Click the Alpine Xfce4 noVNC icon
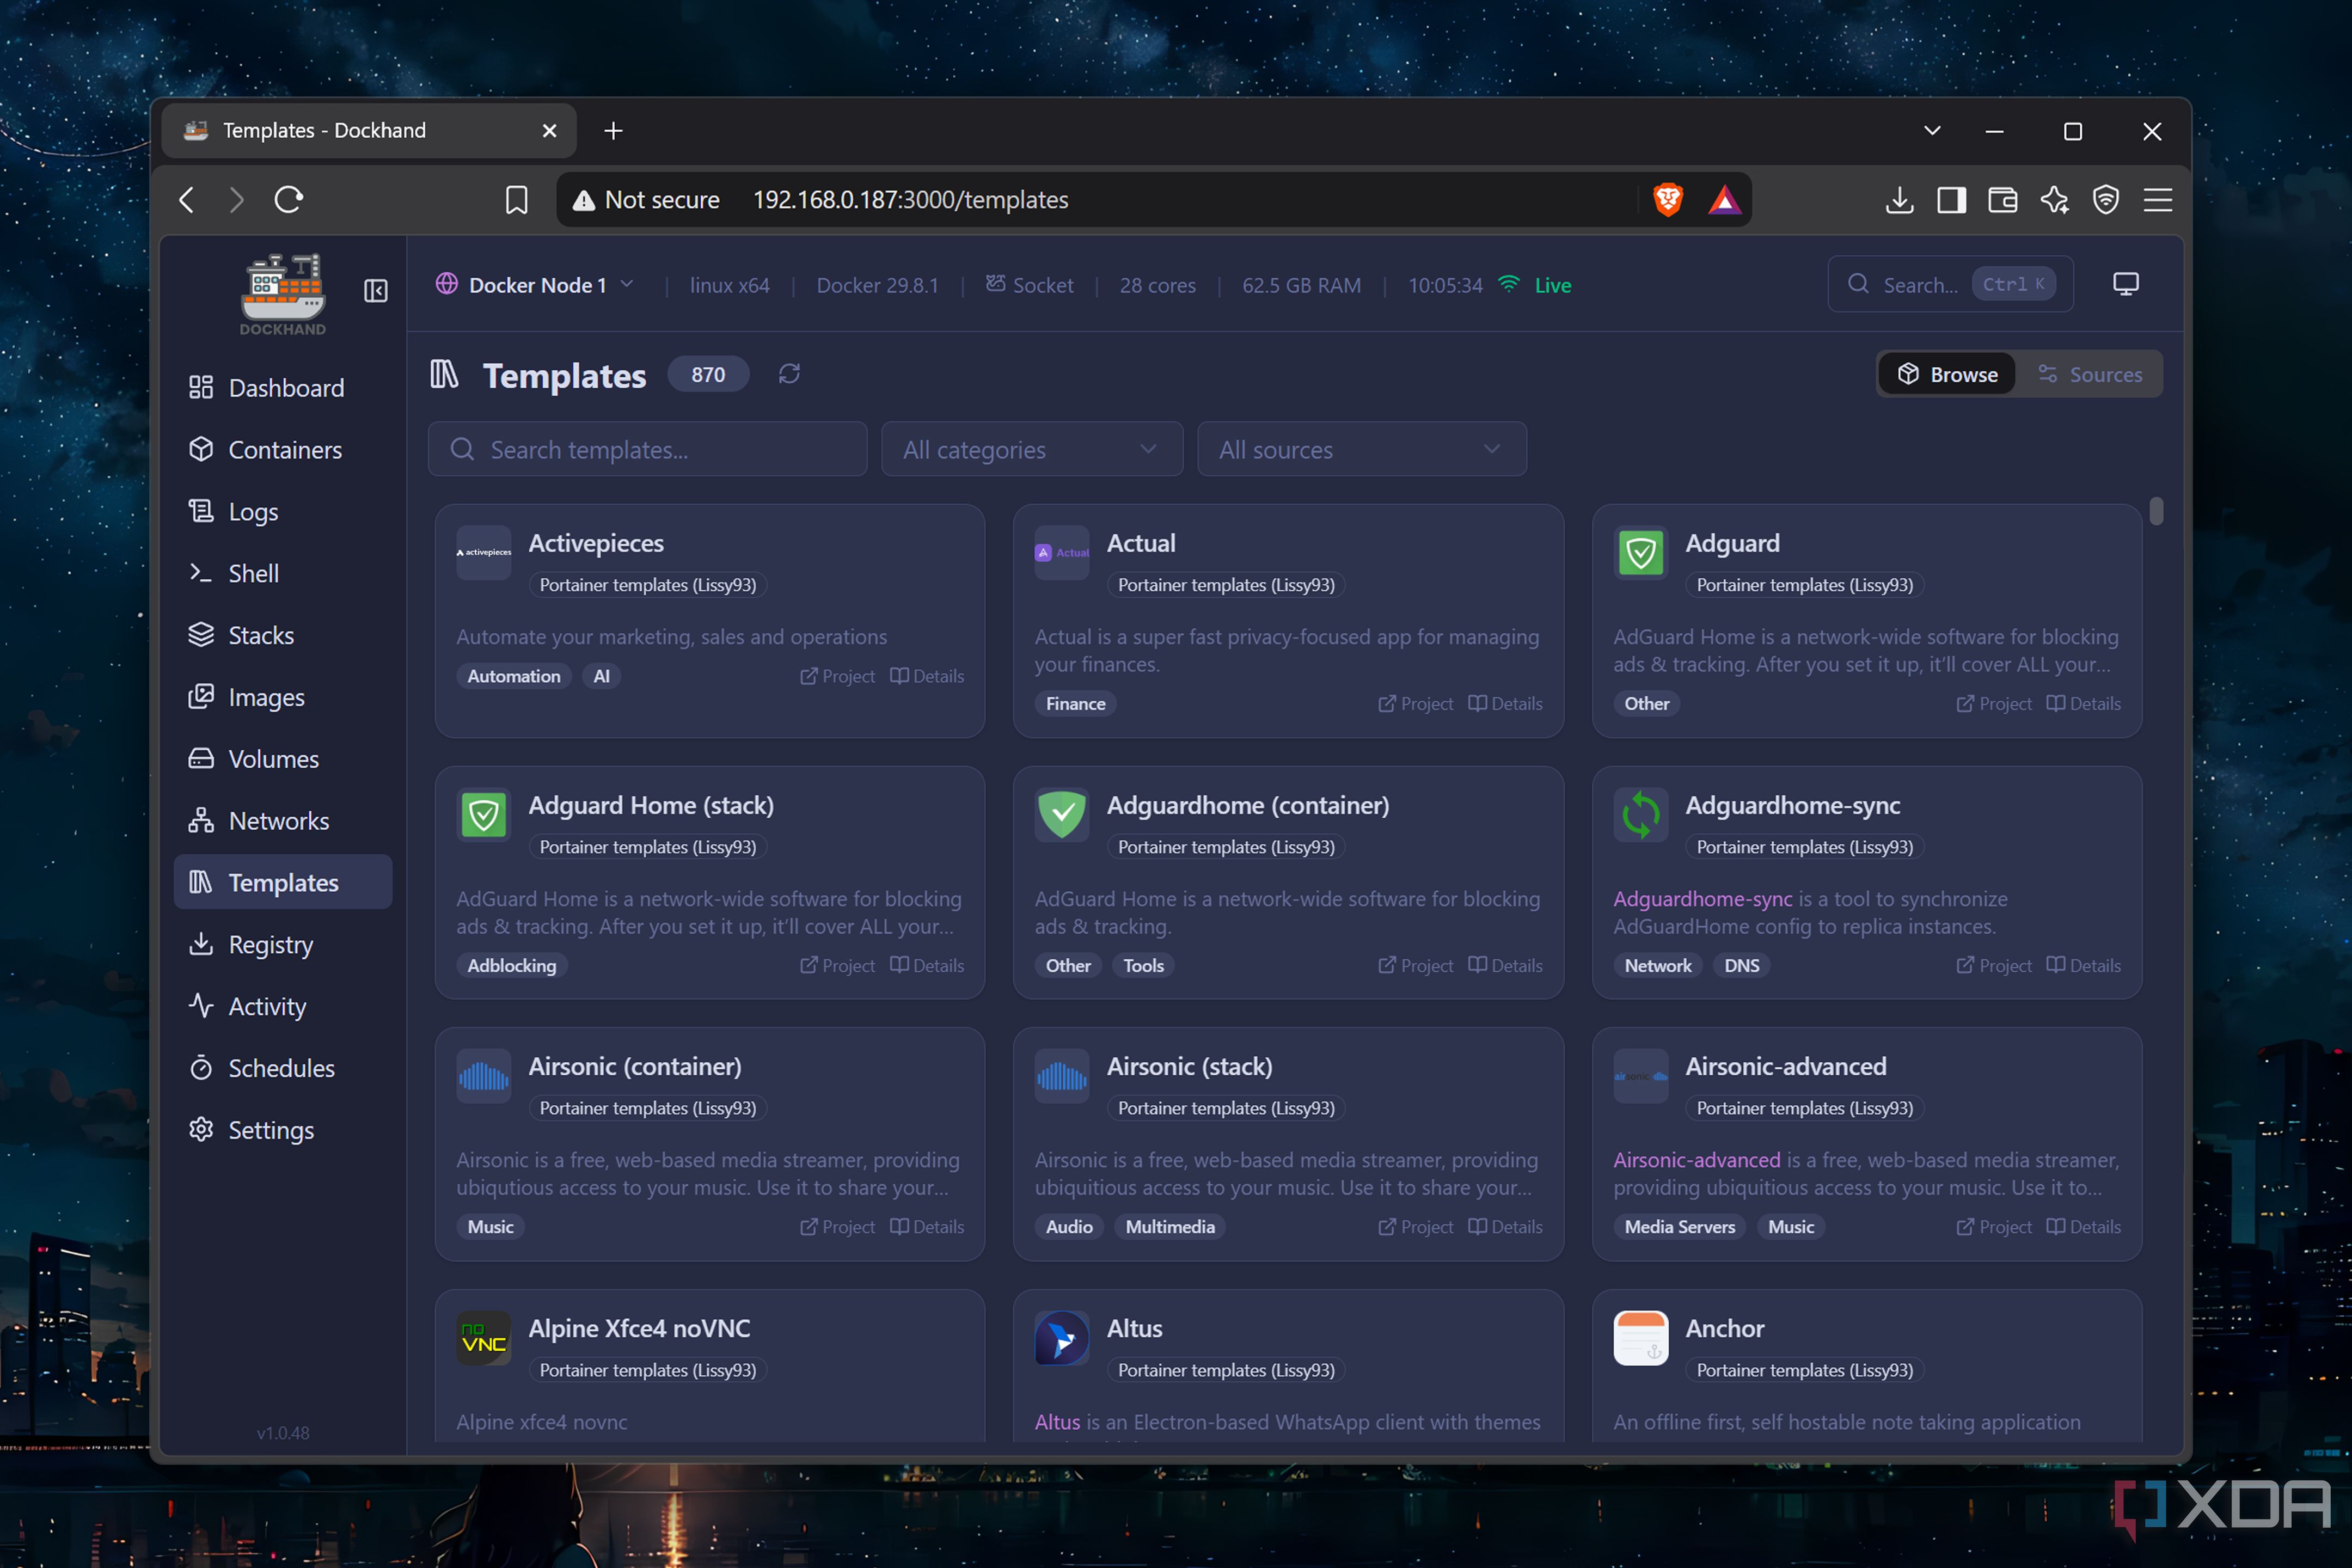 click(483, 1337)
